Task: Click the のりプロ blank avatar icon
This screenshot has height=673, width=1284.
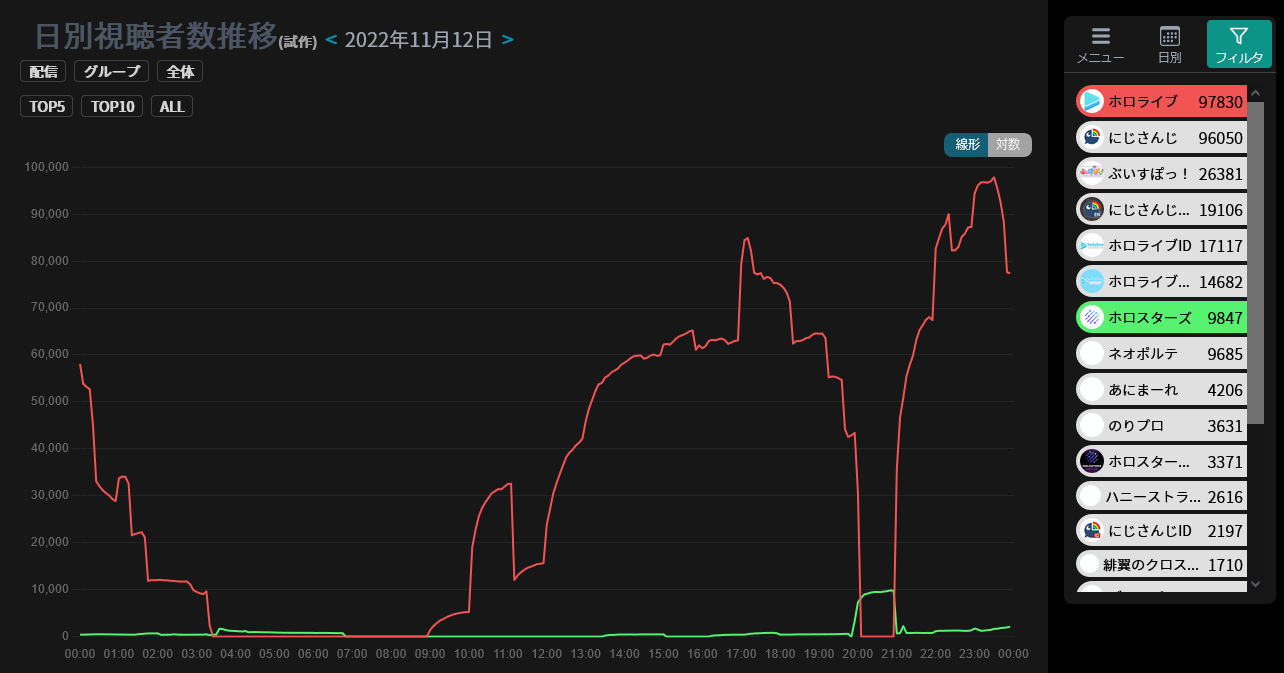Action: click(1091, 425)
